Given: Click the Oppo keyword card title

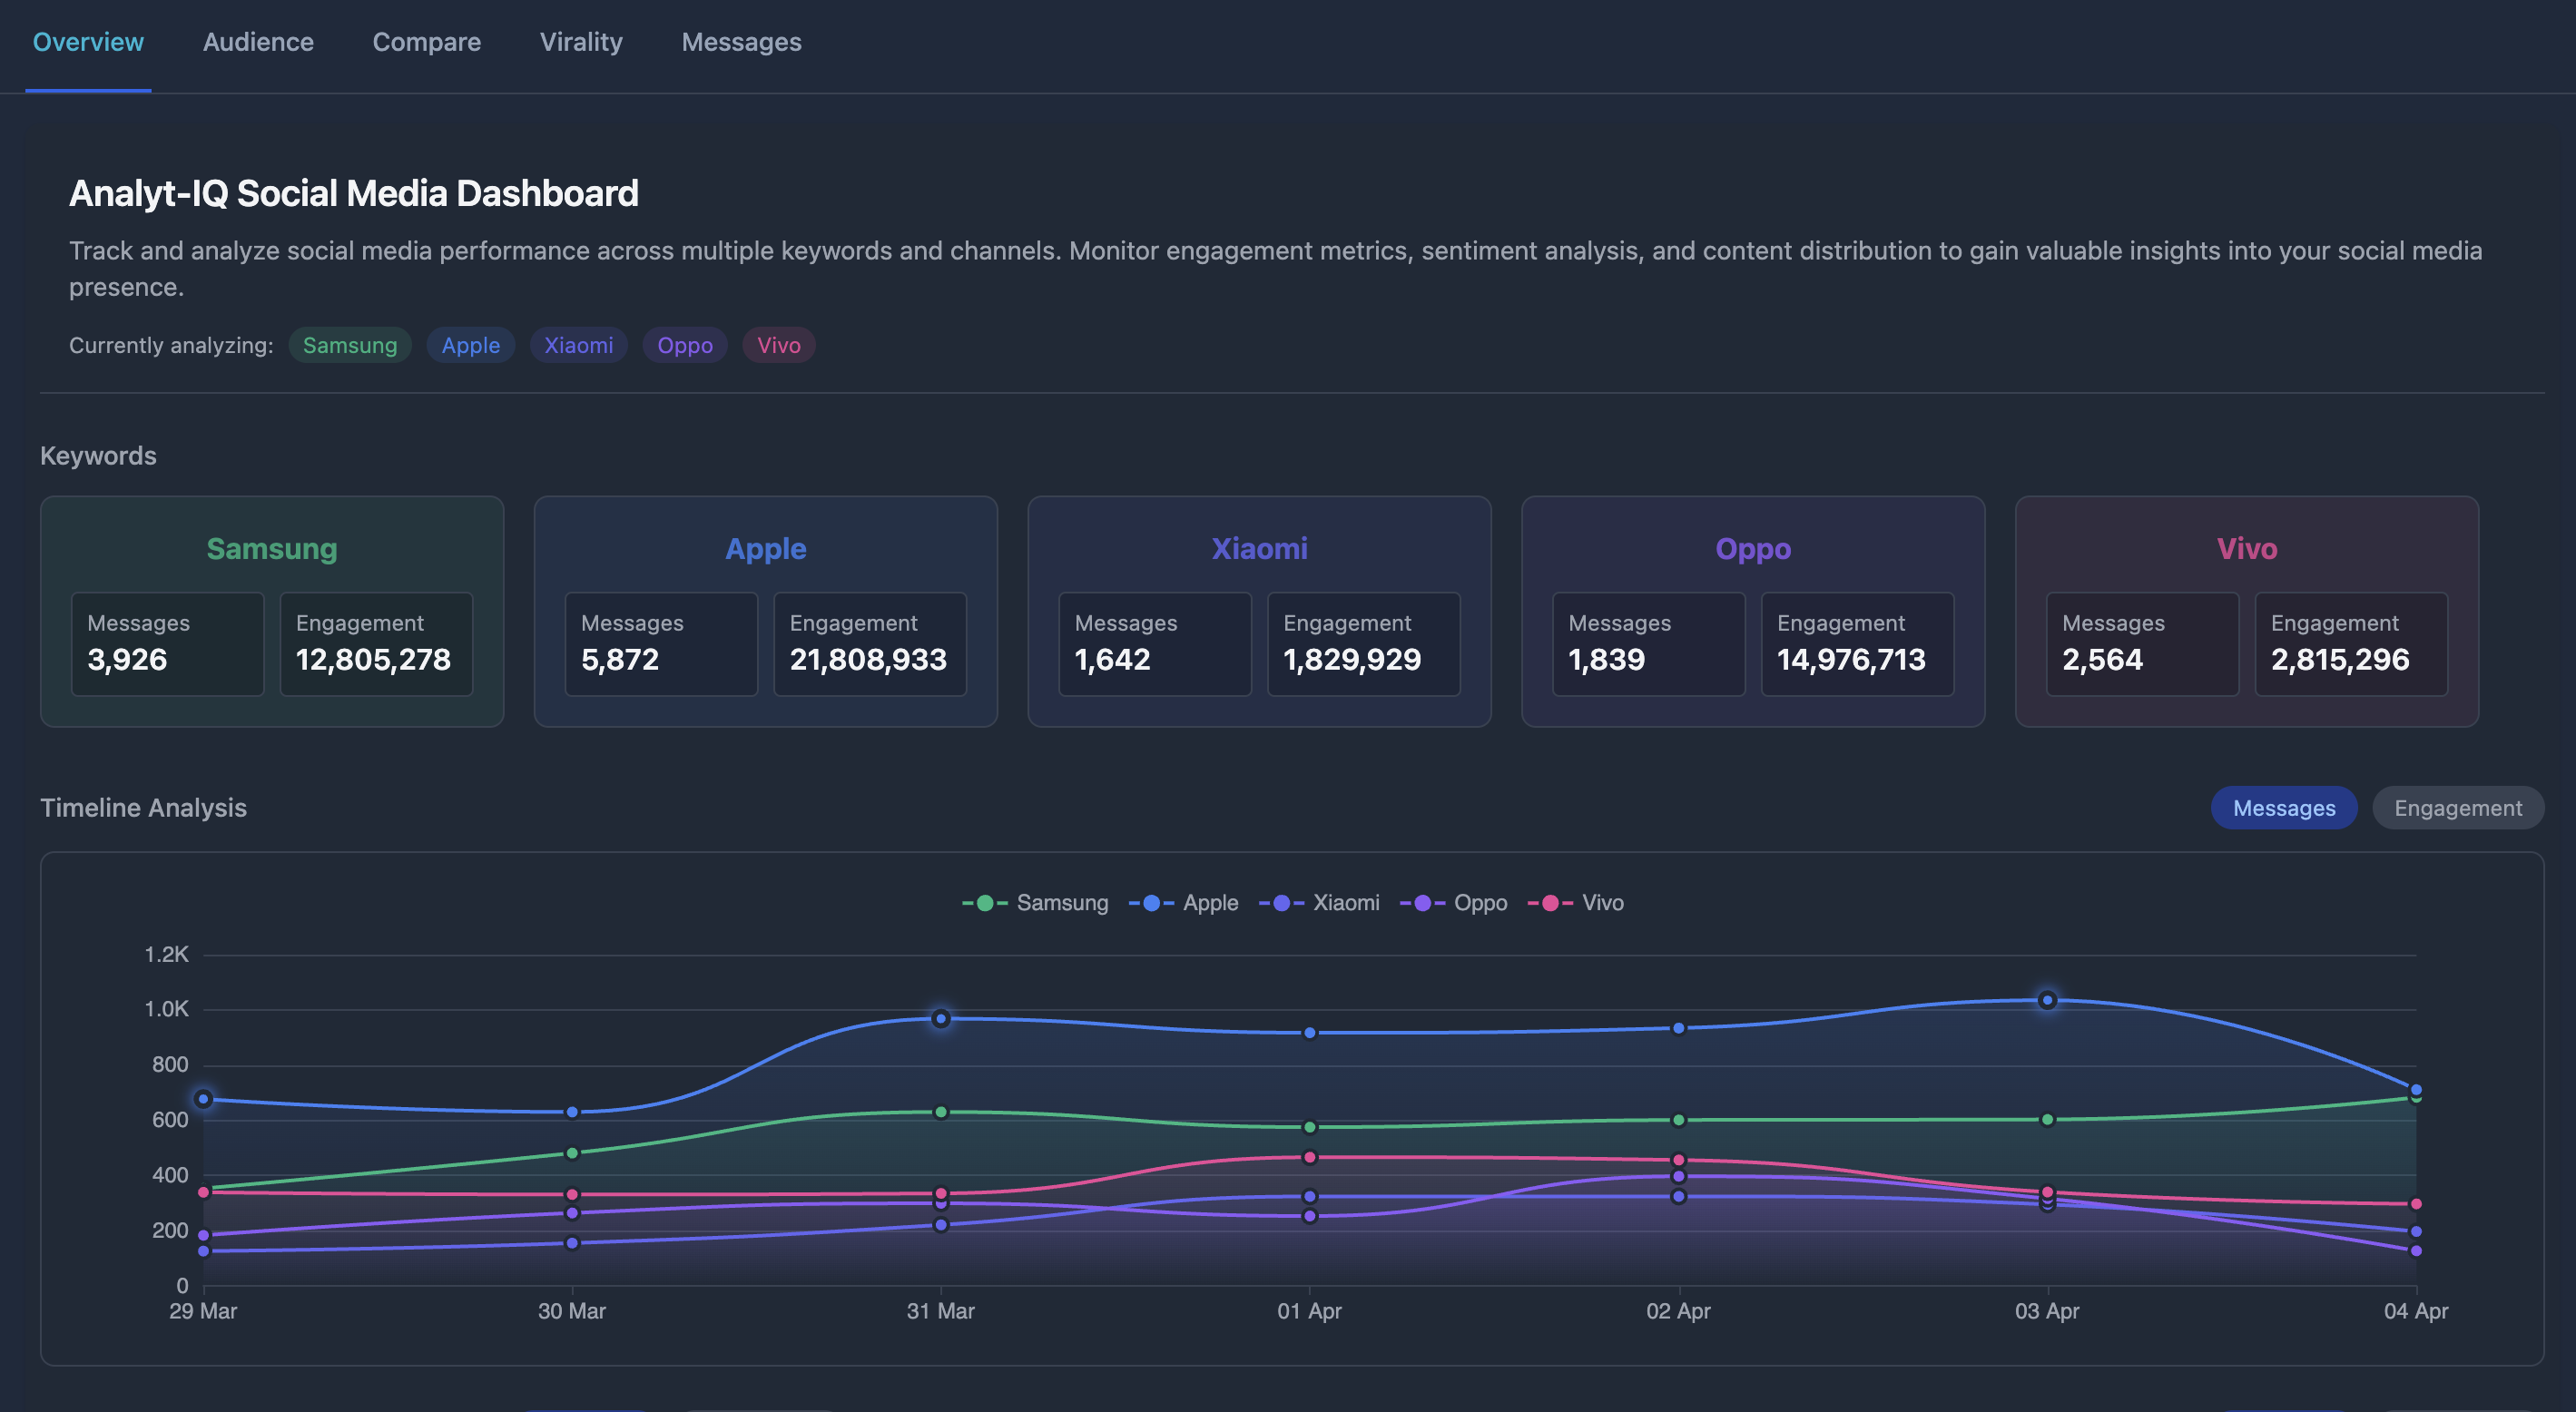Looking at the screenshot, I should point(1752,548).
